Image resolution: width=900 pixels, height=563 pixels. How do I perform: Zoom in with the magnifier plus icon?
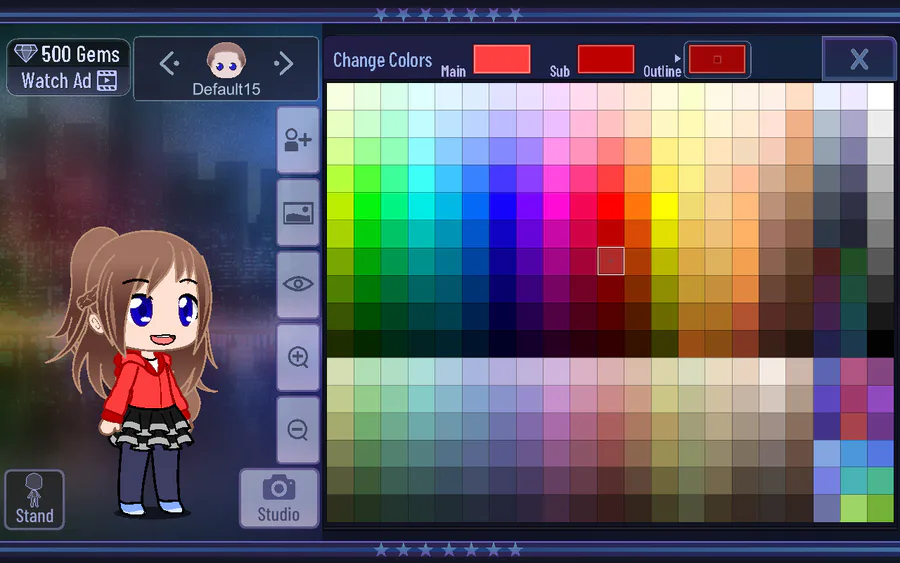[298, 357]
